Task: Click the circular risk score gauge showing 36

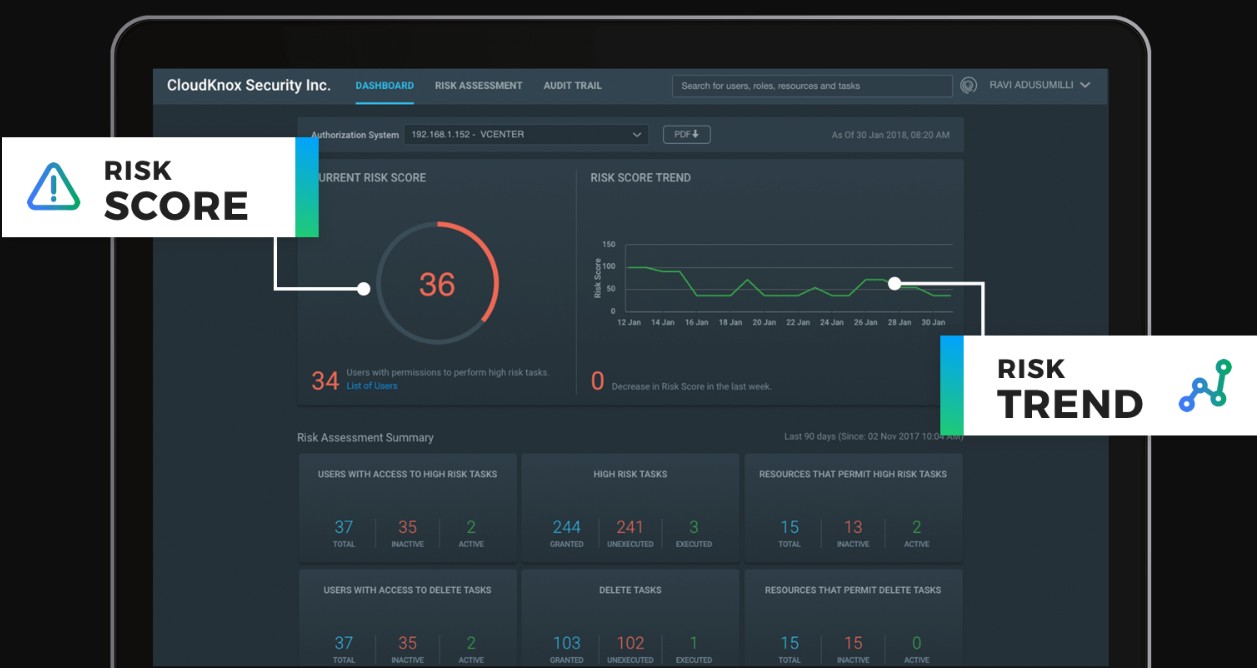Action: 437,285
